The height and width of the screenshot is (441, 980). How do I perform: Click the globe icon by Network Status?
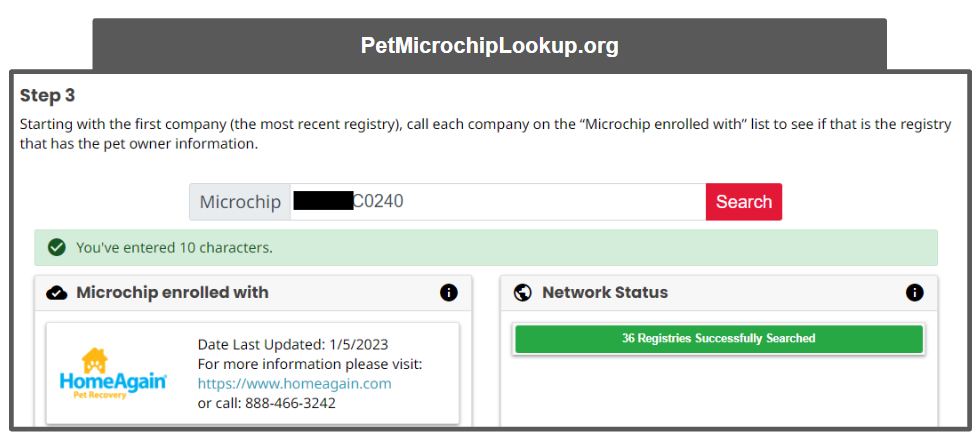[x=522, y=293]
